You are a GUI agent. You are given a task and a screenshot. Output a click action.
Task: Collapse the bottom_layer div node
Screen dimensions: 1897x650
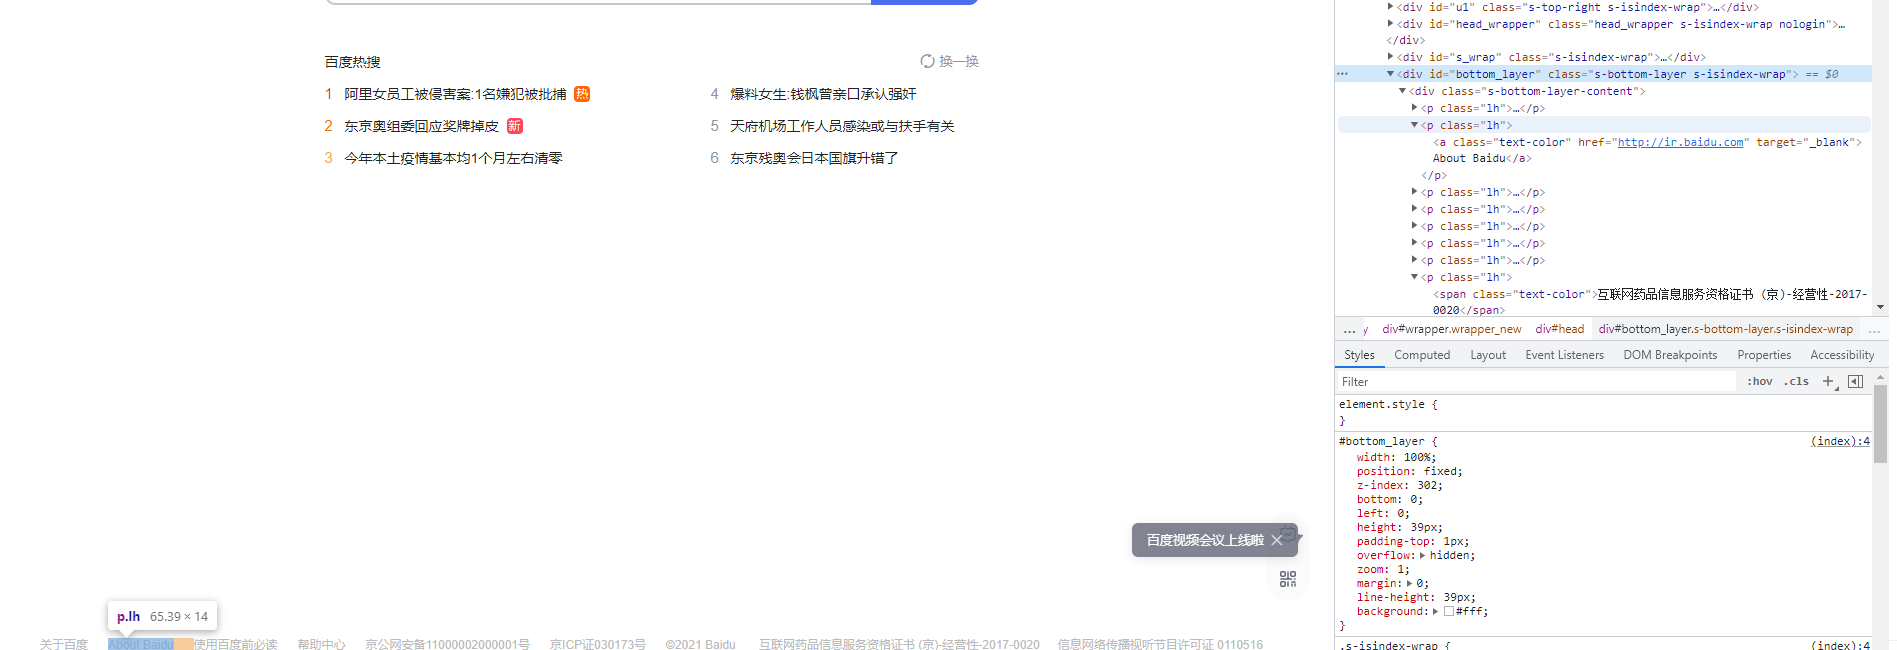[1391, 74]
